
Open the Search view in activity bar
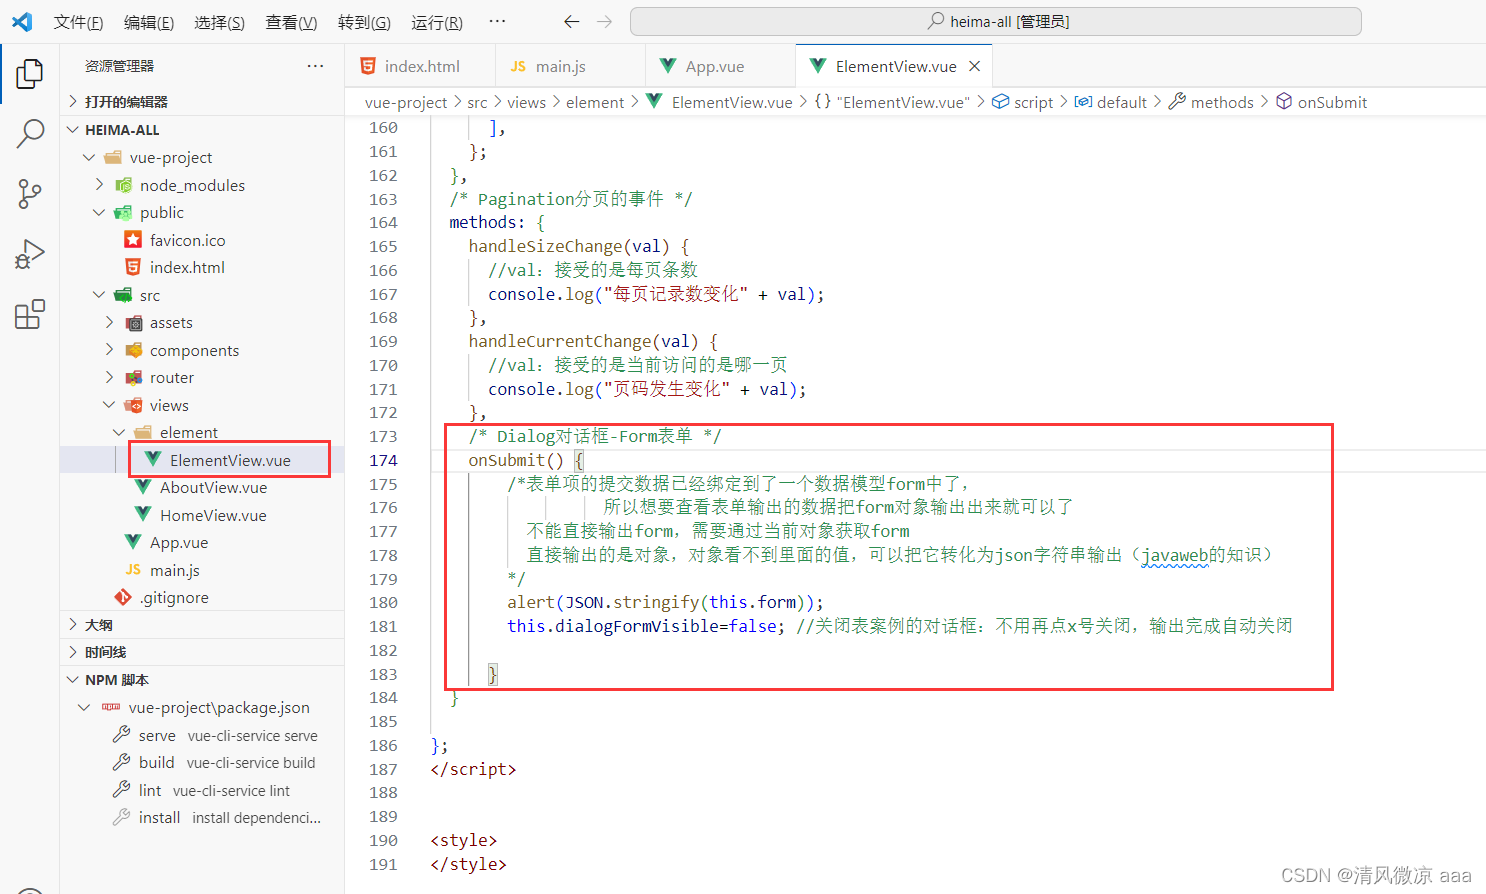(x=30, y=133)
